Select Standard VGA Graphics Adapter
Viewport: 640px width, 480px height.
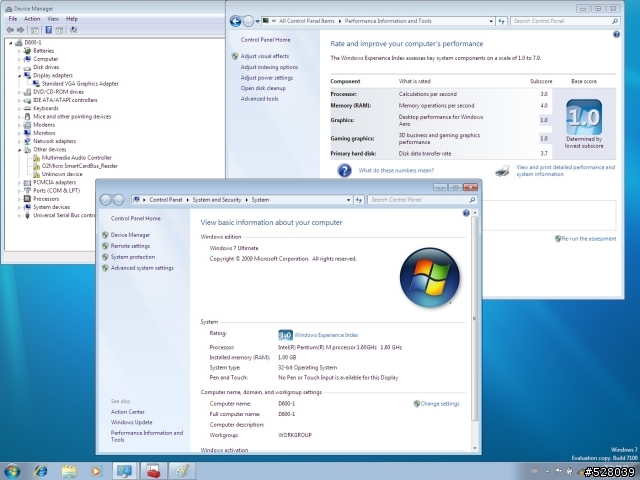point(80,84)
